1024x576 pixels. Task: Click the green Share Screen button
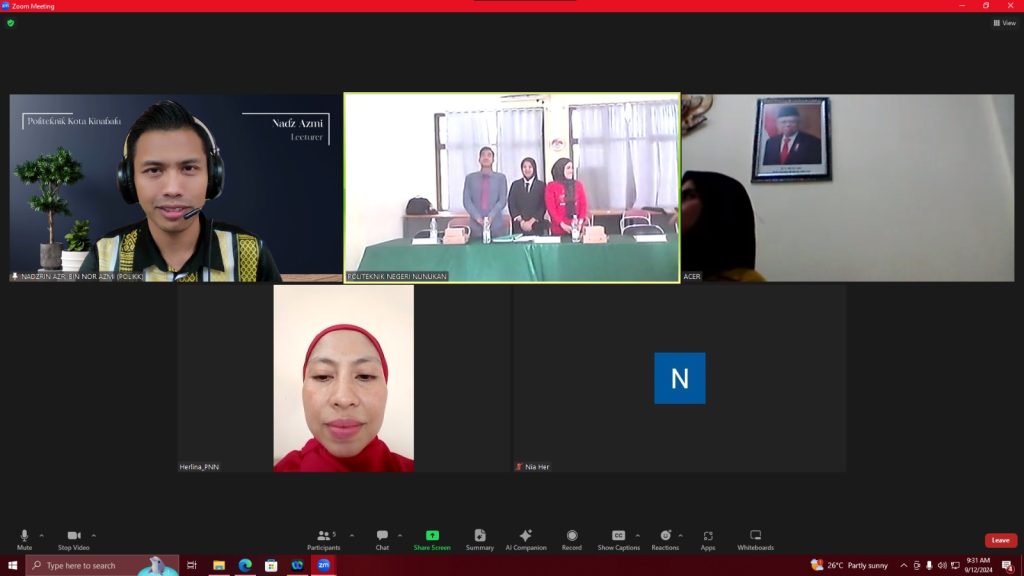click(x=432, y=537)
